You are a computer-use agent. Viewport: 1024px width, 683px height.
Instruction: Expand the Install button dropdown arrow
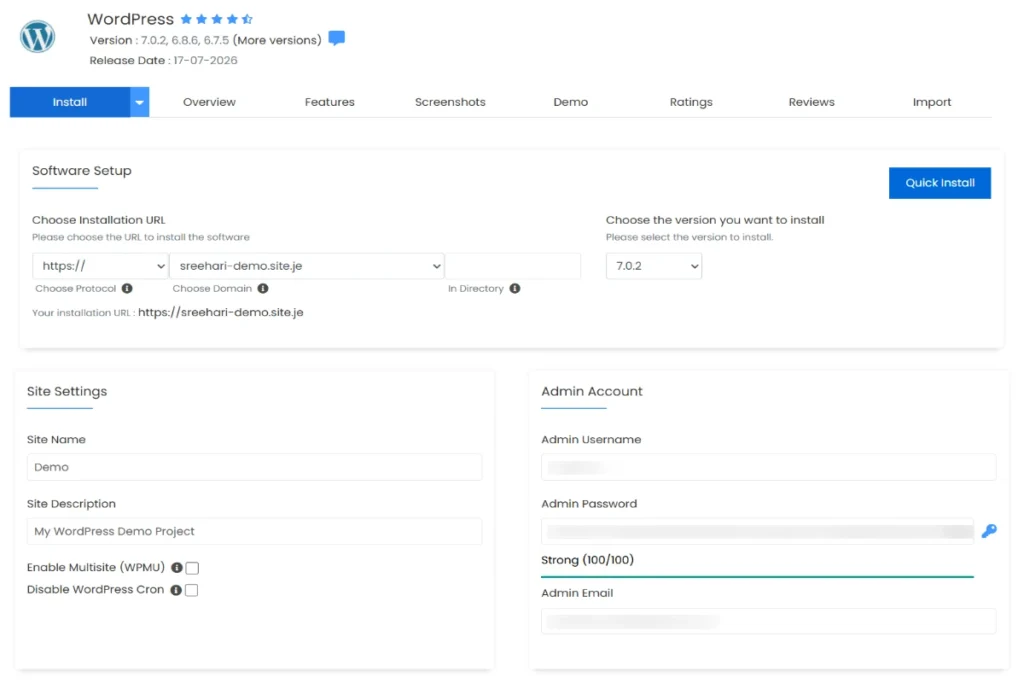click(139, 102)
